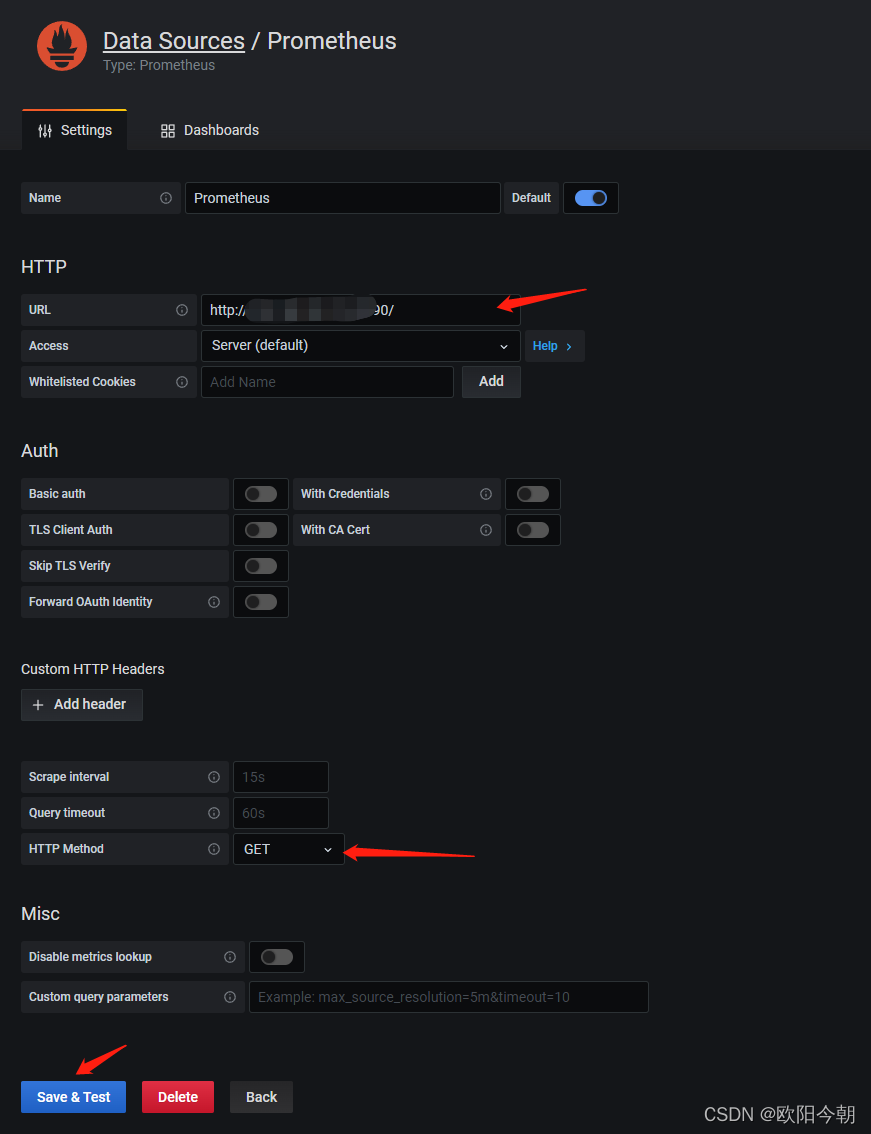Focus the Whitelisted Cookies Add Name field
Screen dimensions: 871x1134
[327, 382]
